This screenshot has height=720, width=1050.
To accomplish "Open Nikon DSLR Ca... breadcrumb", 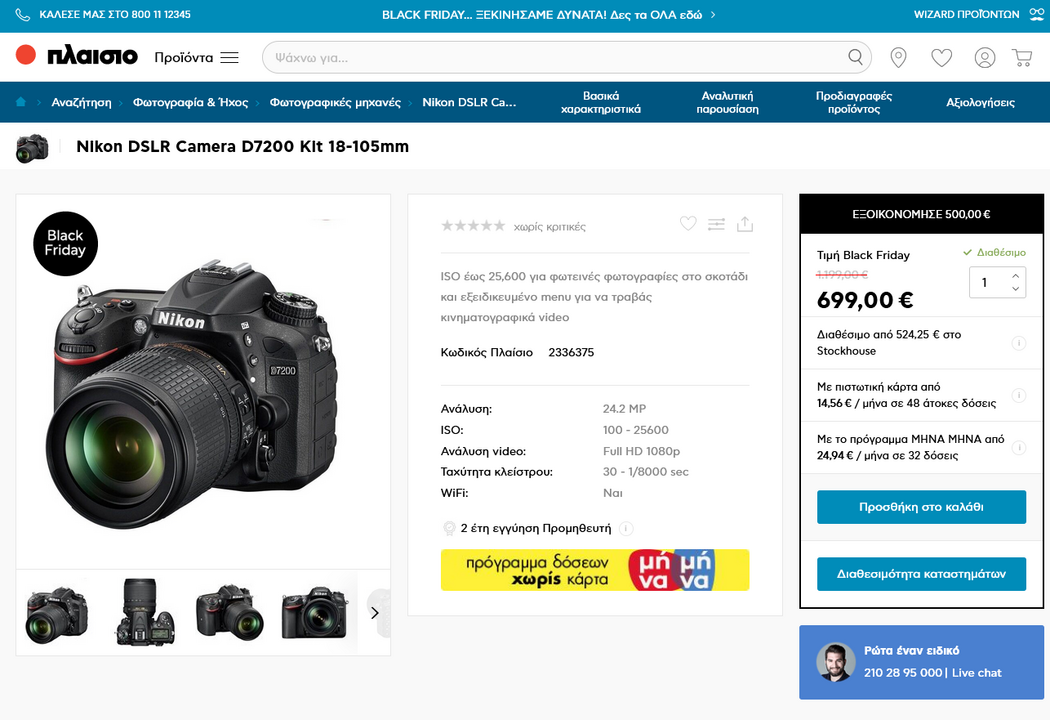I will click(x=469, y=102).
